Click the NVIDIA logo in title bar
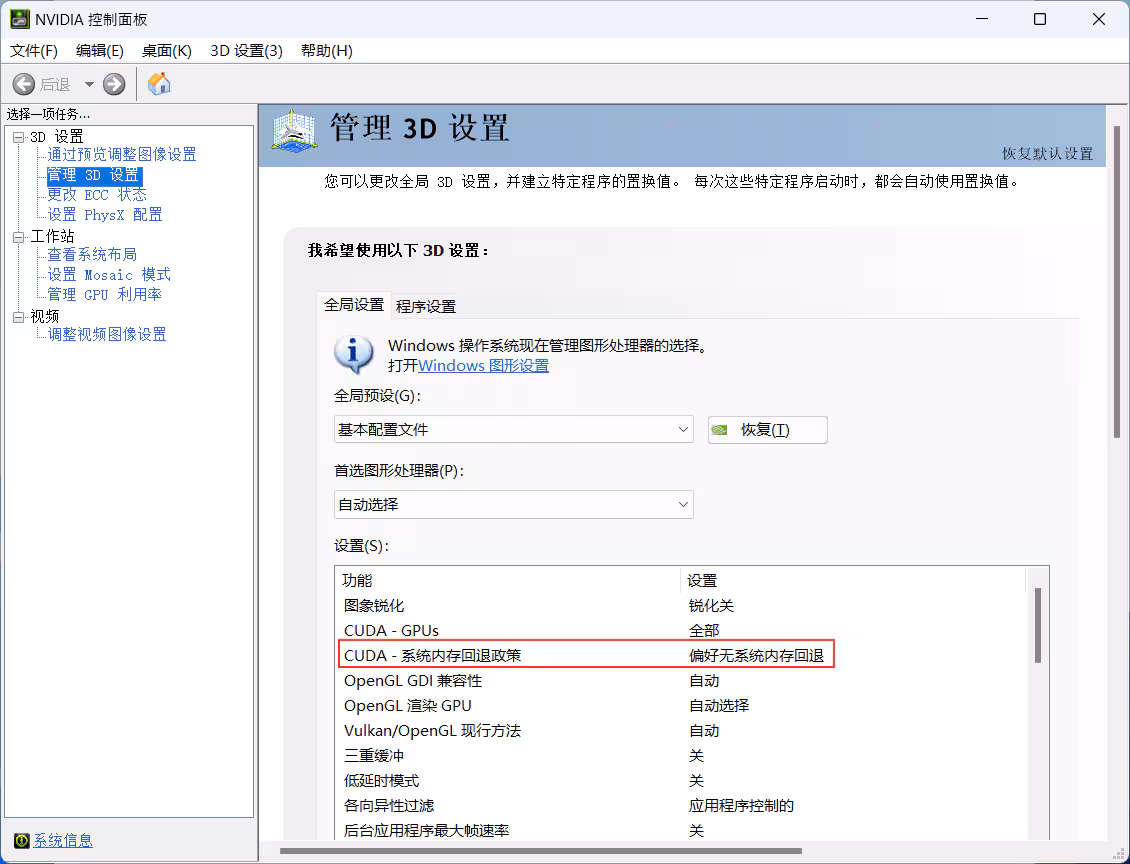The width and height of the screenshot is (1130, 864). [19, 19]
